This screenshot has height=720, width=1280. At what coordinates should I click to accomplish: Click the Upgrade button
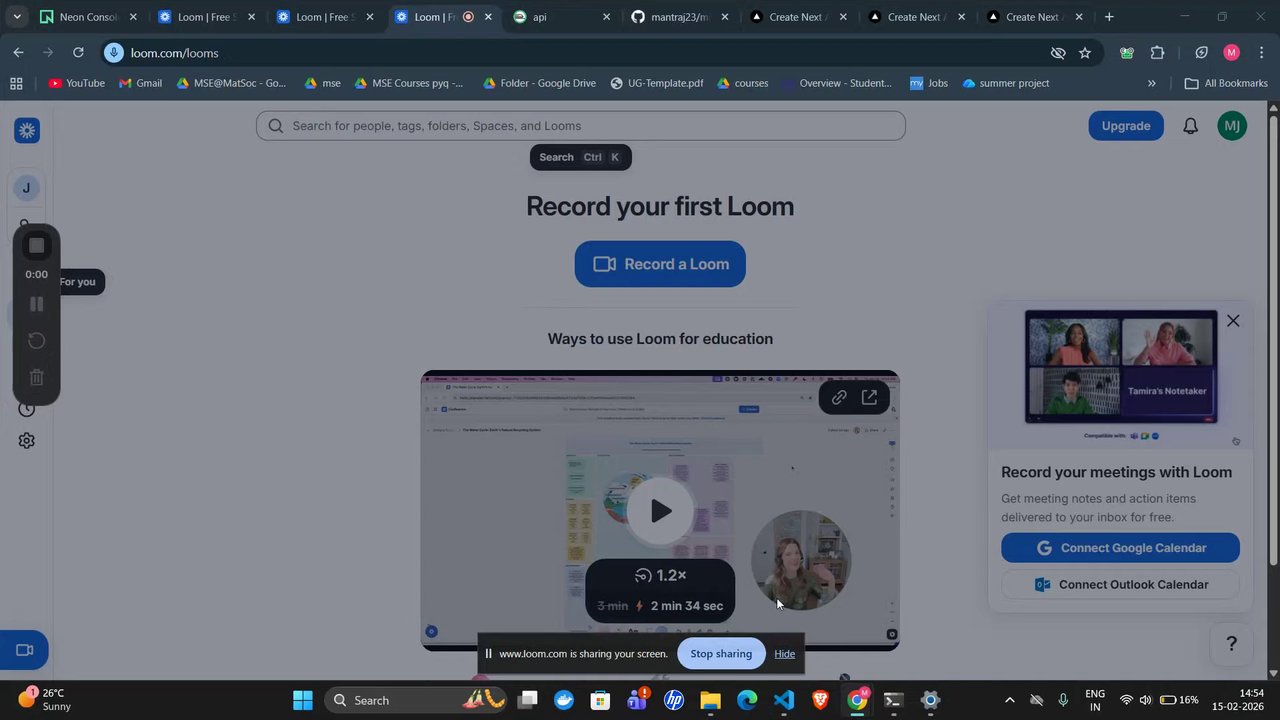tap(1126, 126)
